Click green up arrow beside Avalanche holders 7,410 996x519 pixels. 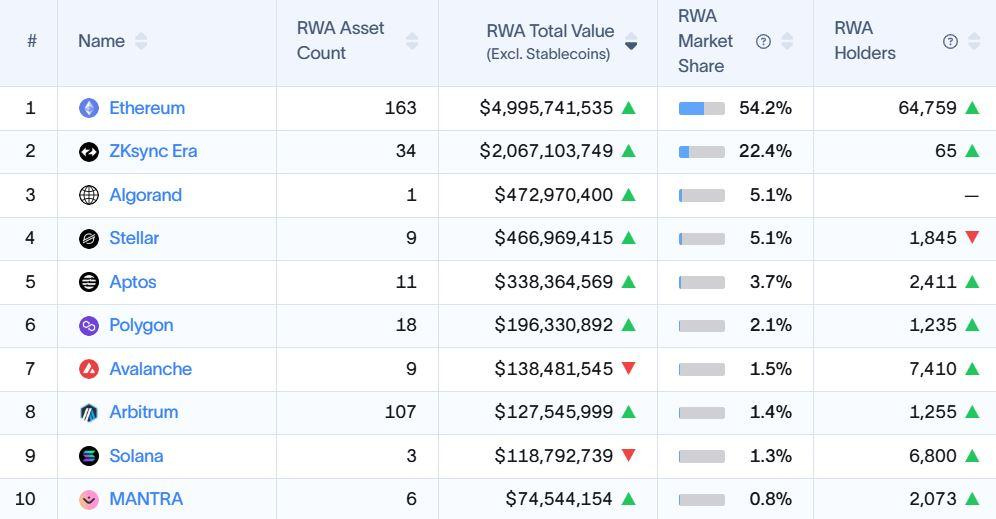(x=972, y=368)
